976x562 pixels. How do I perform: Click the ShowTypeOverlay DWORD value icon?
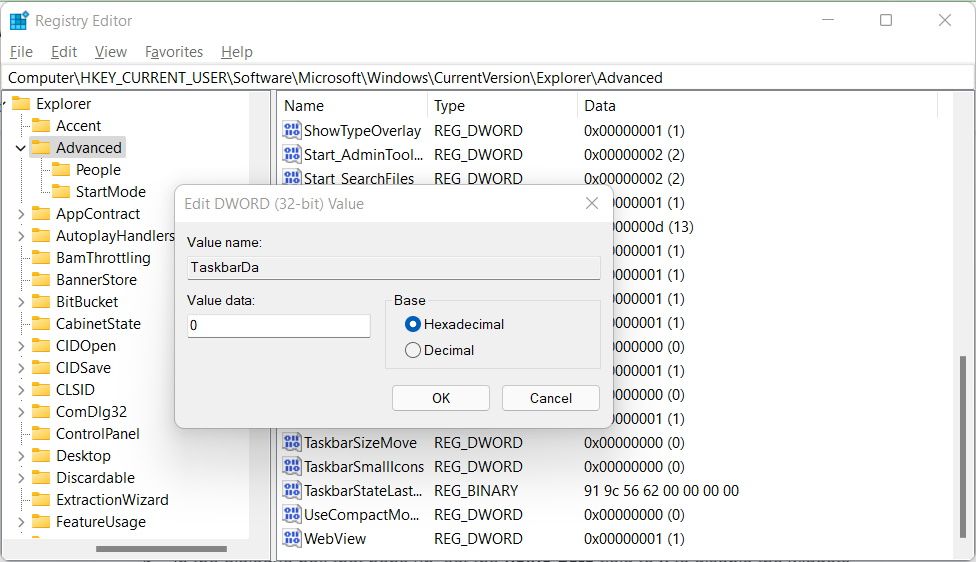292,131
